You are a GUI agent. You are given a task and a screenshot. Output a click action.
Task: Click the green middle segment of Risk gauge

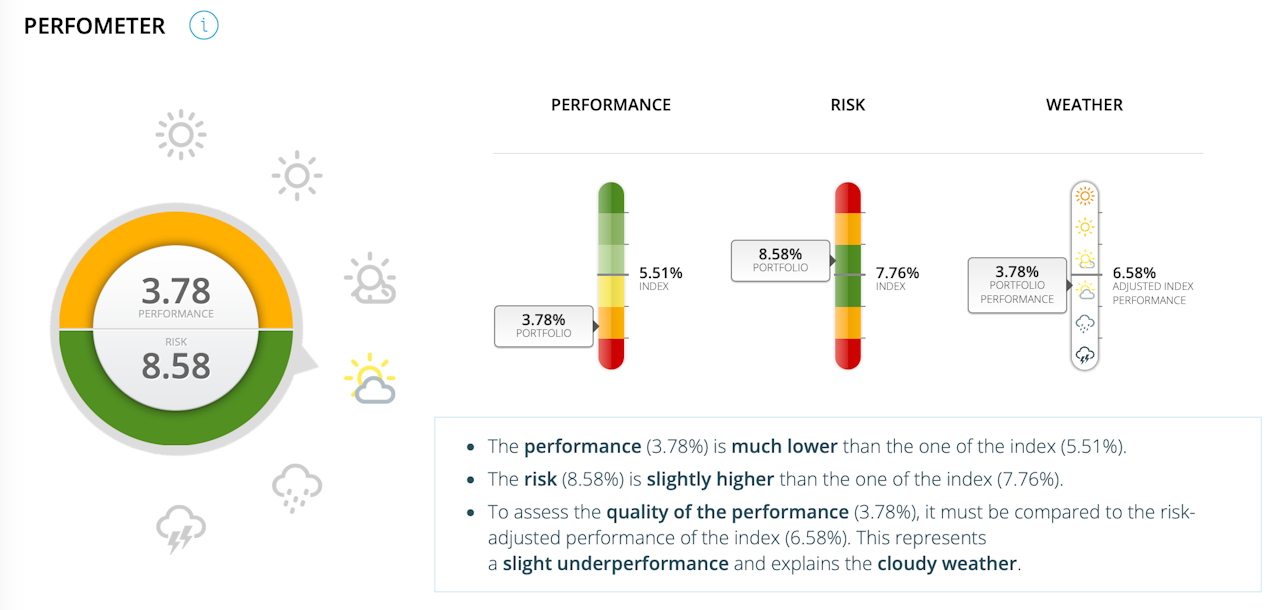click(848, 275)
